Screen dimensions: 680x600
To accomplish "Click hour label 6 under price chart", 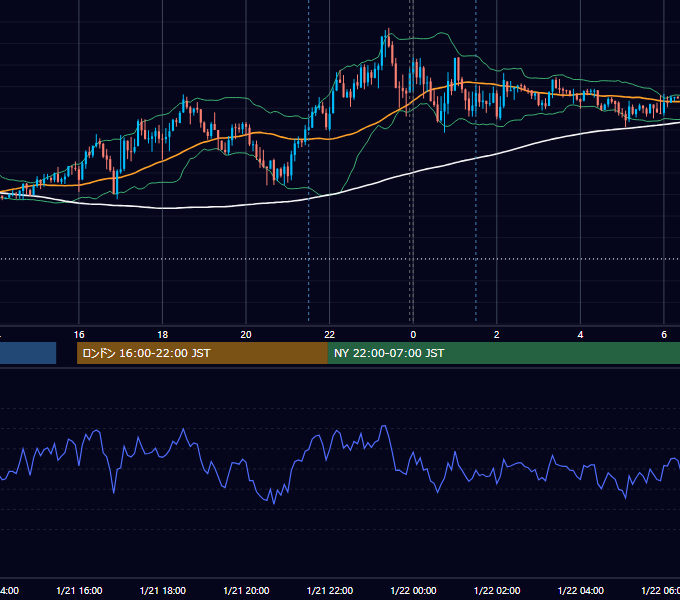I will point(664,335).
